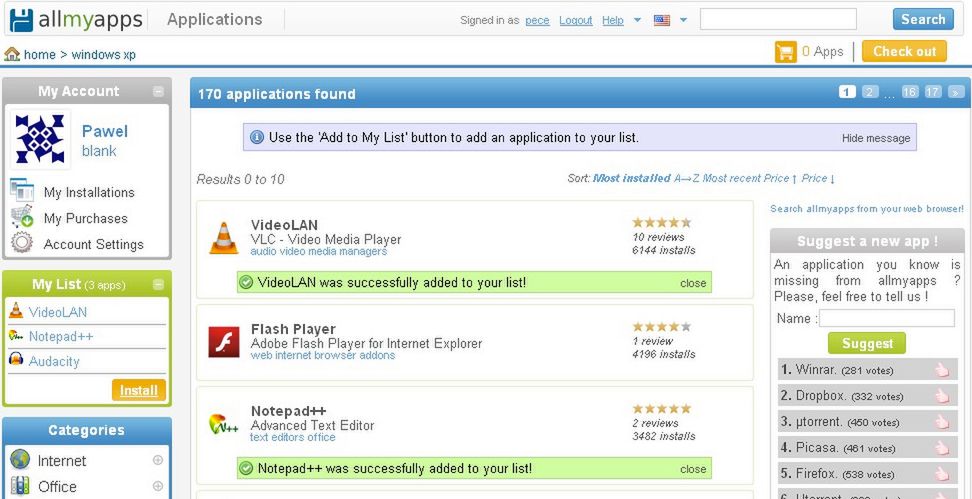
Task: Click the home house icon in breadcrumb
Action: pyautogui.click(x=12, y=54)
